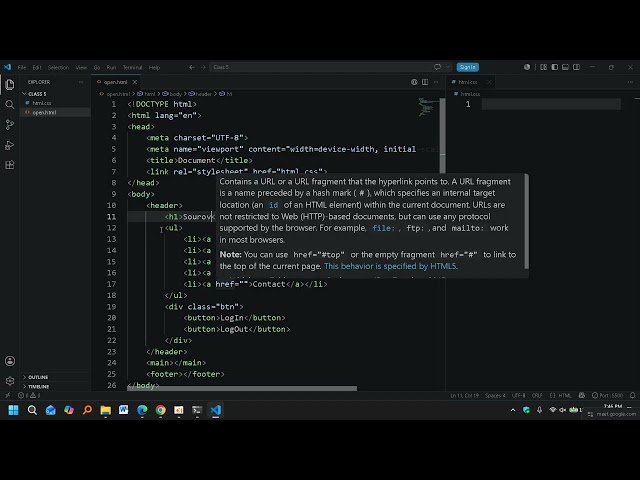The image size is (640, 480).
Task: Toggle the panel layout icon
Action: tap(565, 67)
